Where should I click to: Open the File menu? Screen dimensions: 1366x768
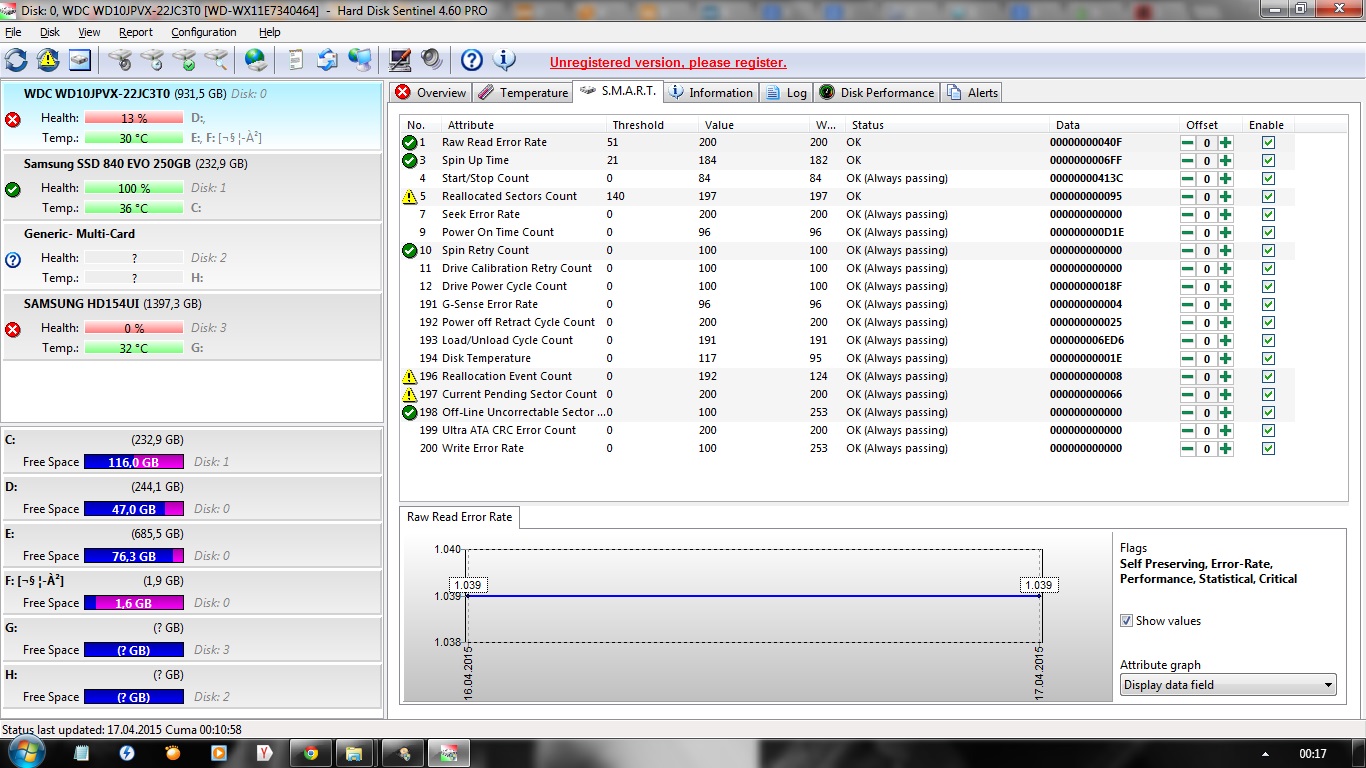click(x=13, y=32)
